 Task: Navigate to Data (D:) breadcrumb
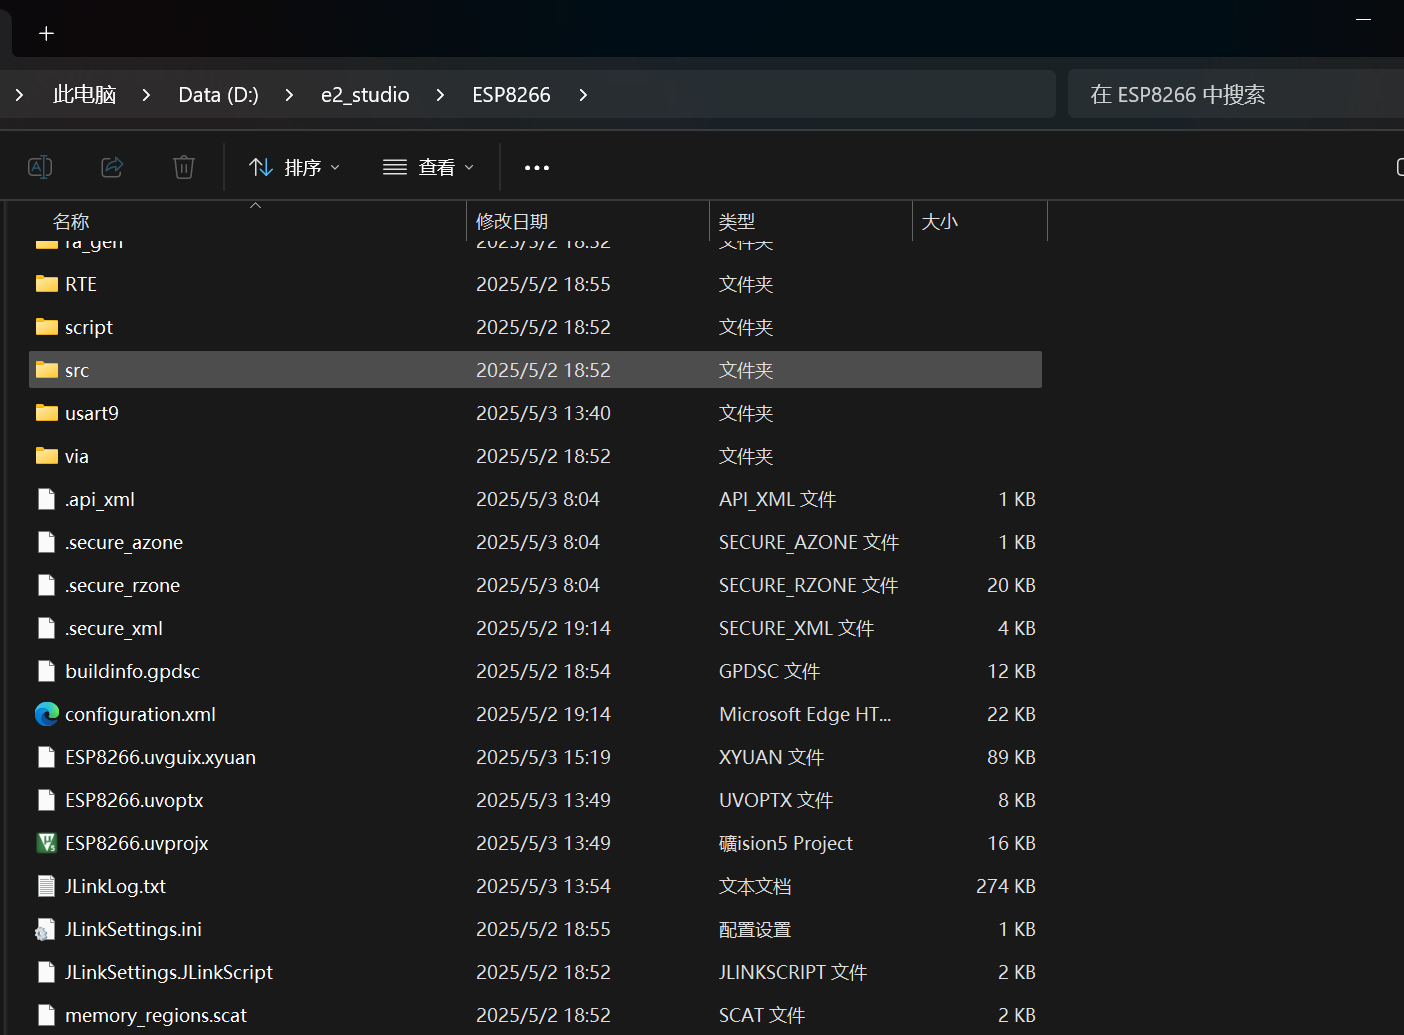point(218,95)
